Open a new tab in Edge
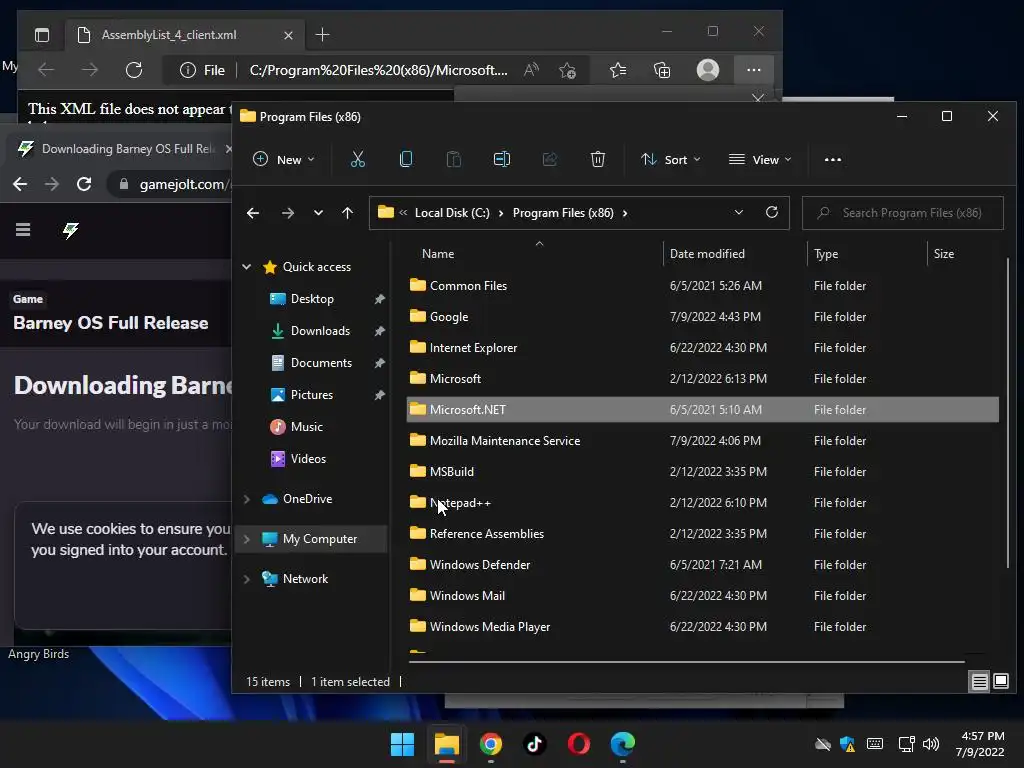 pyautogui.click(x=322, y=35)
